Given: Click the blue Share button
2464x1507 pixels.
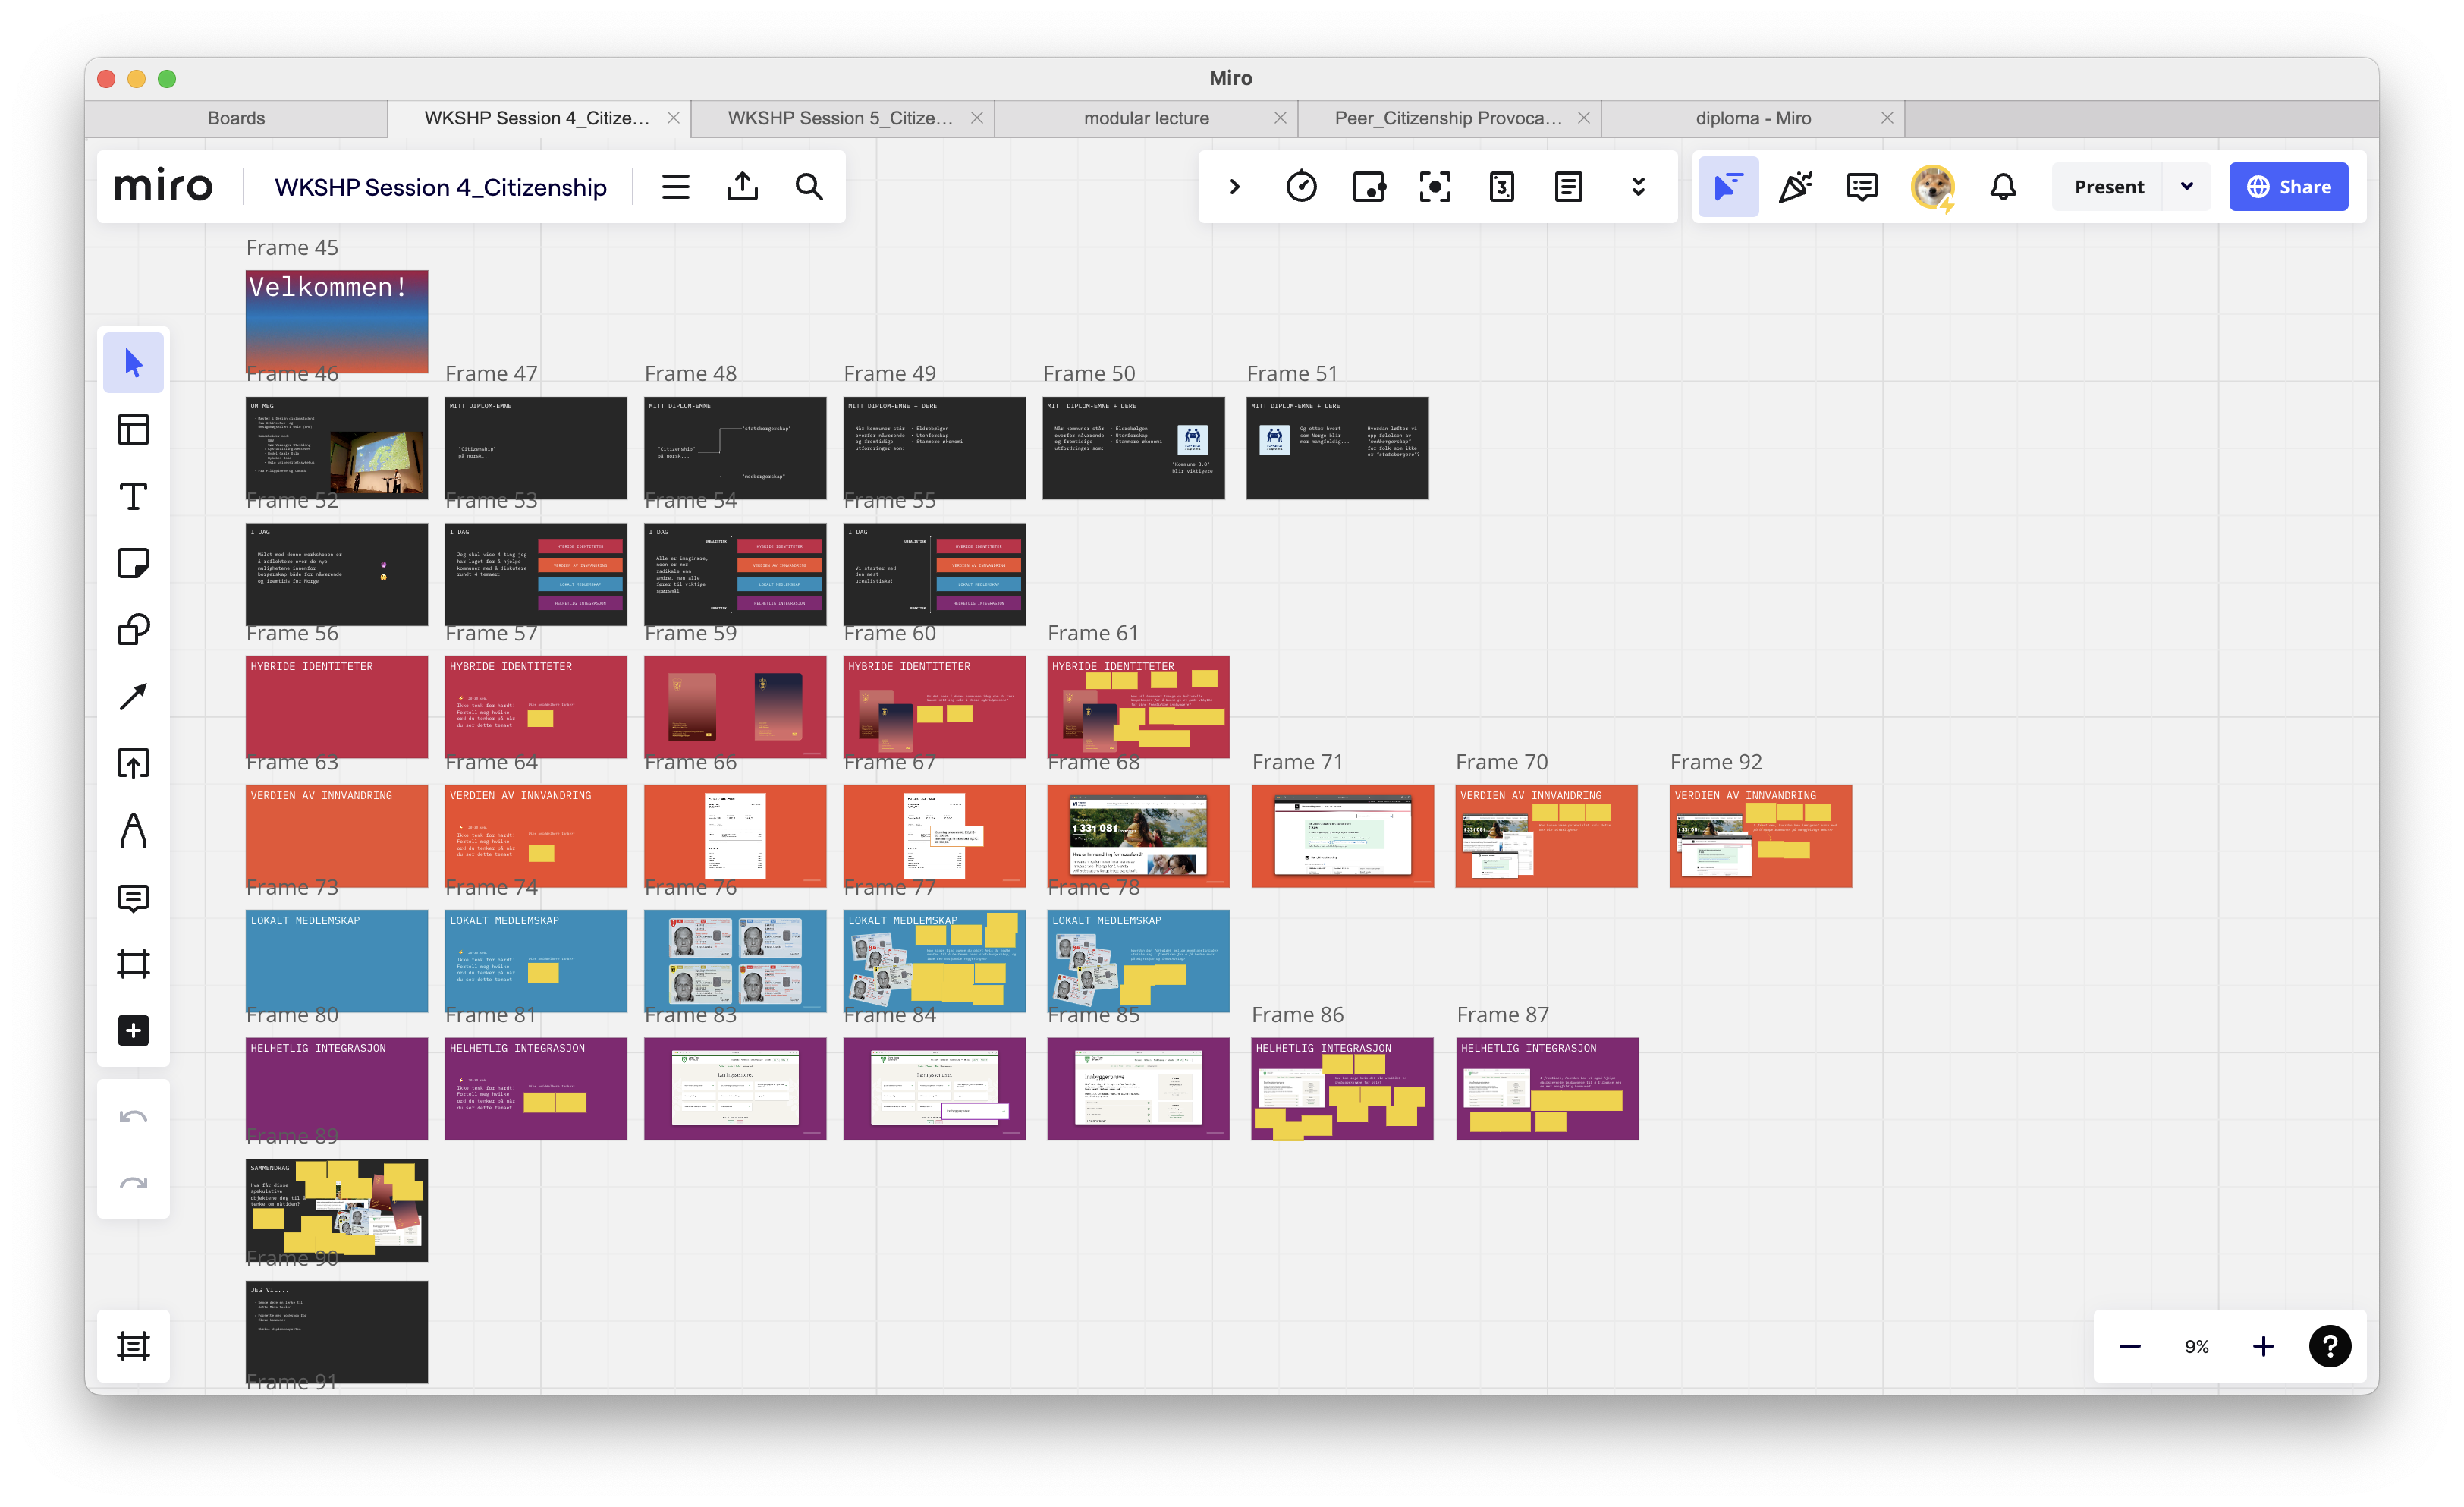Looking at the screenshot, I should point(2288,187).
